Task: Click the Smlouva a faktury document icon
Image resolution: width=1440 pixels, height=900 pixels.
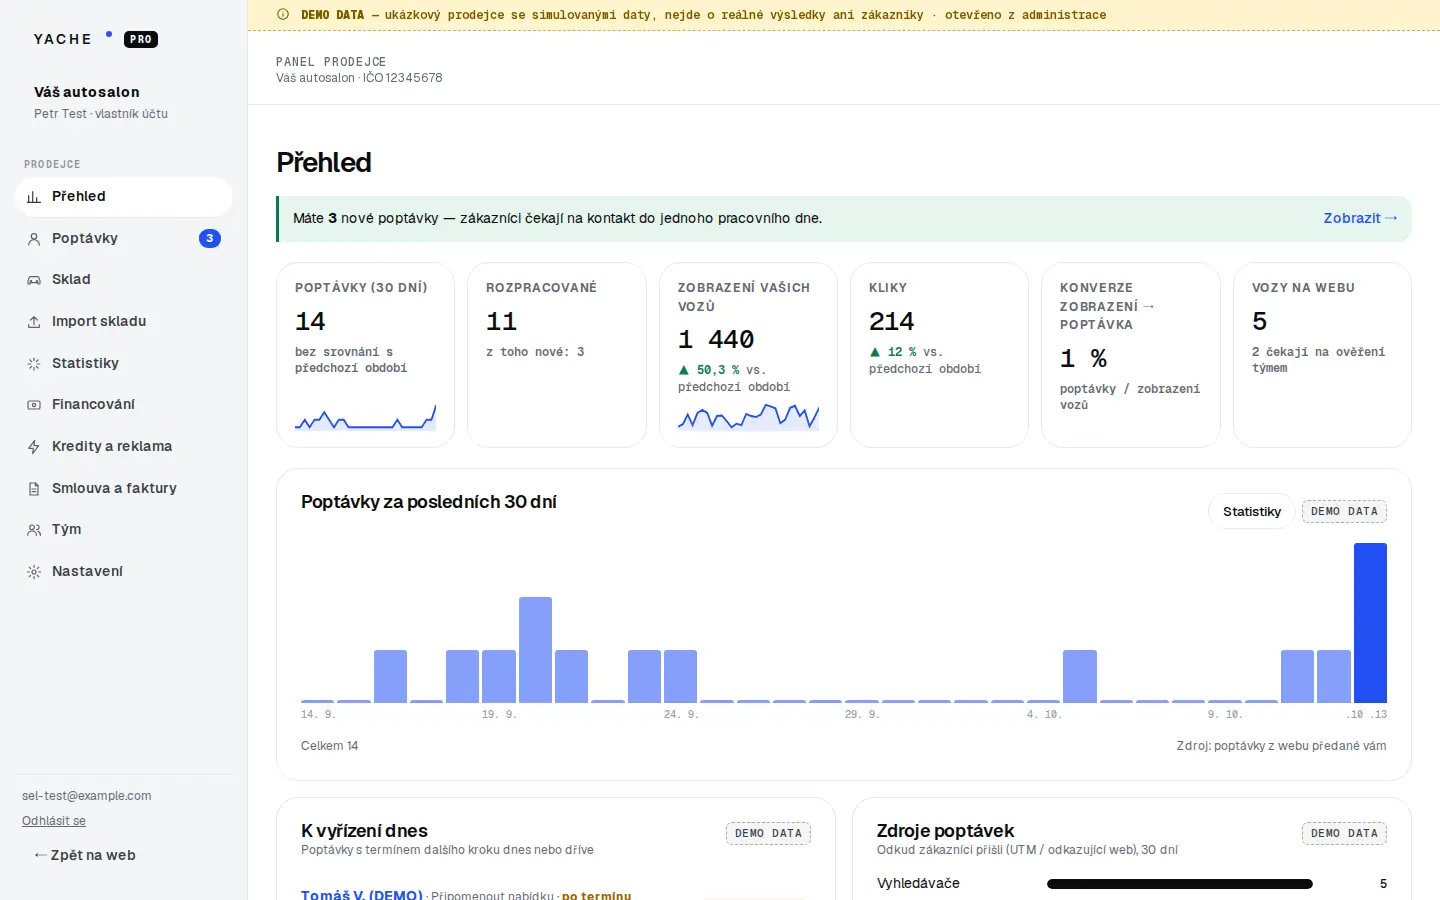Action: click(x=34, y=489)
